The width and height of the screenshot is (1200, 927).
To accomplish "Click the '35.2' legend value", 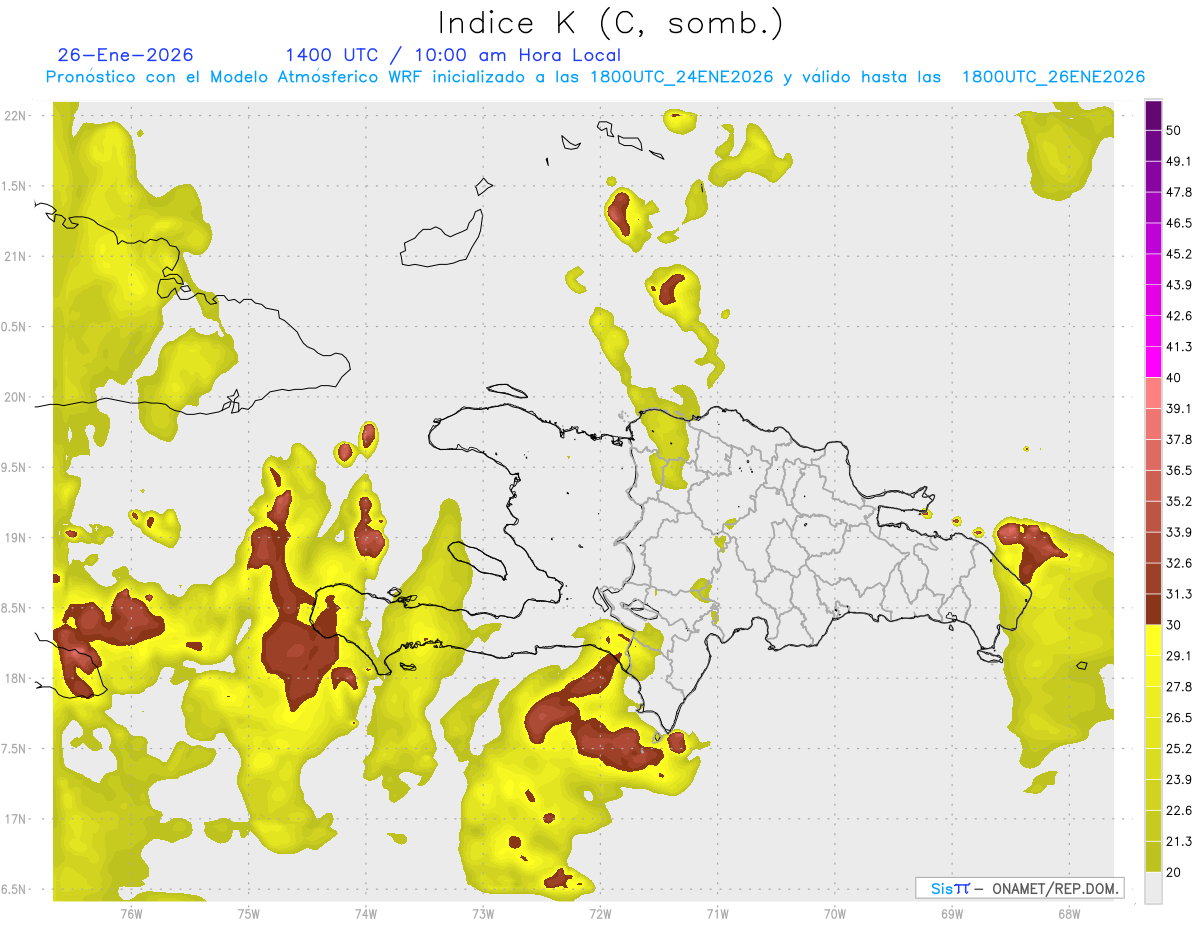I will [1178, 501].
